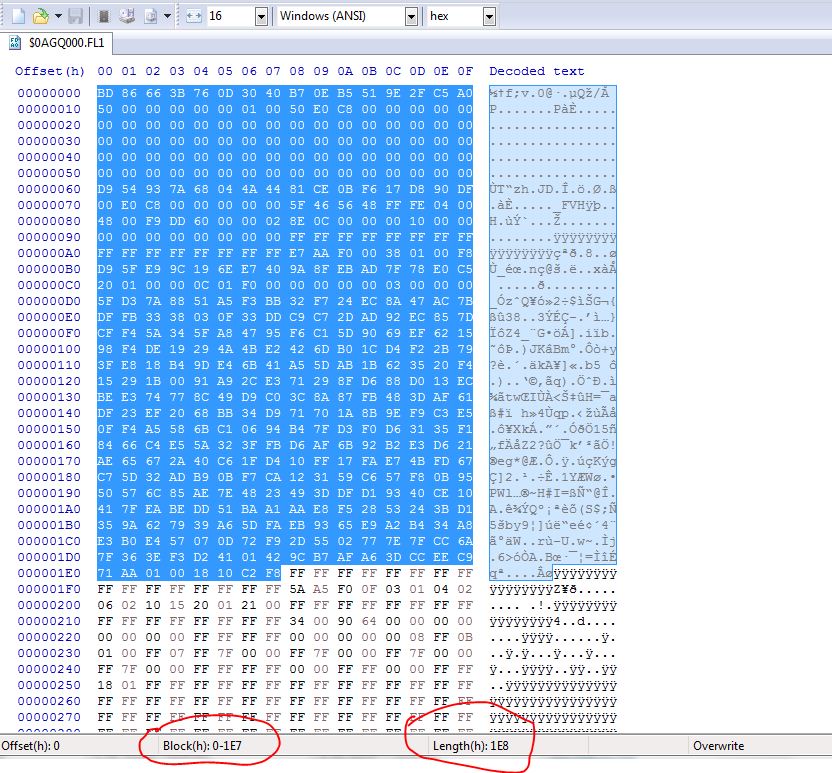This screenshot has width=832, height=773.
Task: Select offset row 00000200
Action: 49,605
